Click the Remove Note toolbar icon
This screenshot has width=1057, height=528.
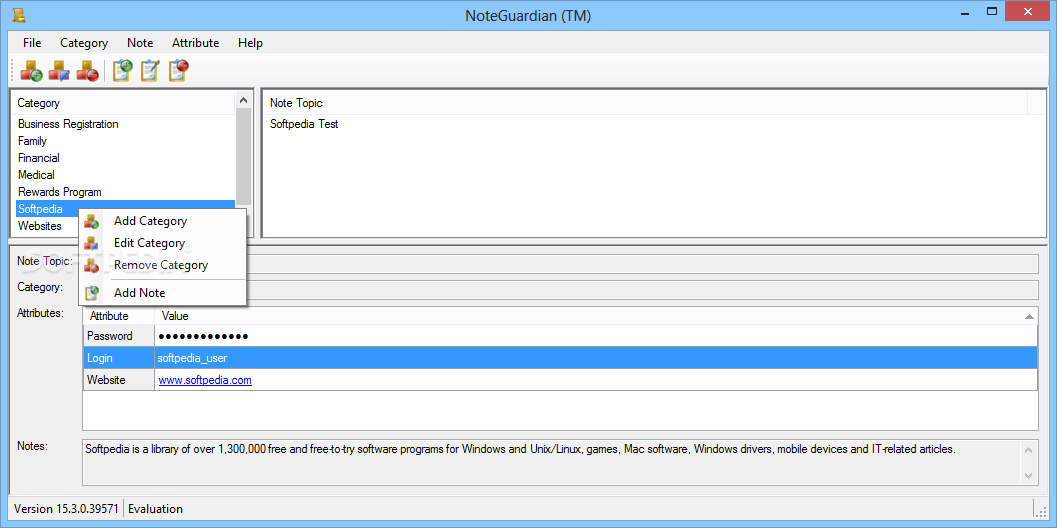[x=178, y=70]
